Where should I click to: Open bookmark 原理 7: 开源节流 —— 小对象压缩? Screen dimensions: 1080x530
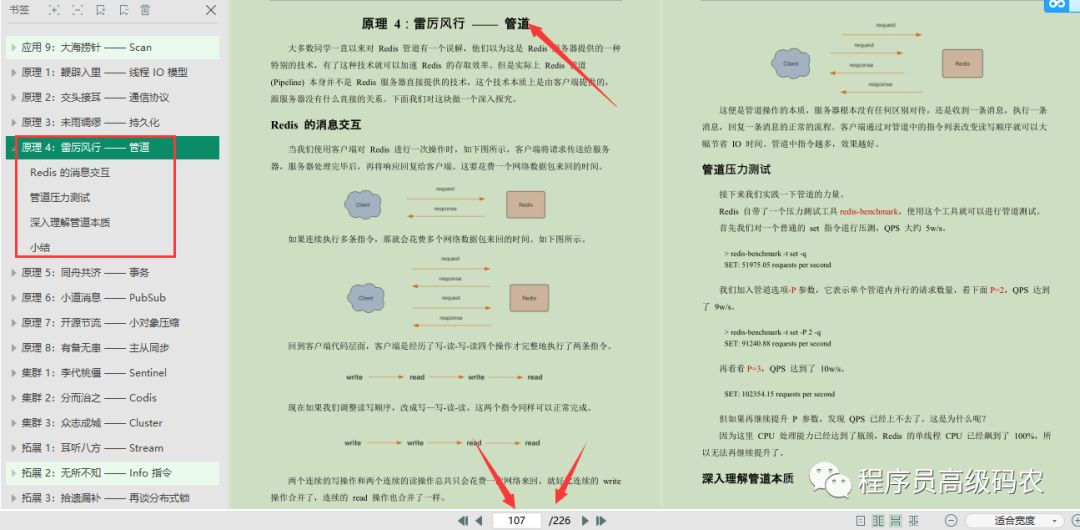click(x=101, y=323)
